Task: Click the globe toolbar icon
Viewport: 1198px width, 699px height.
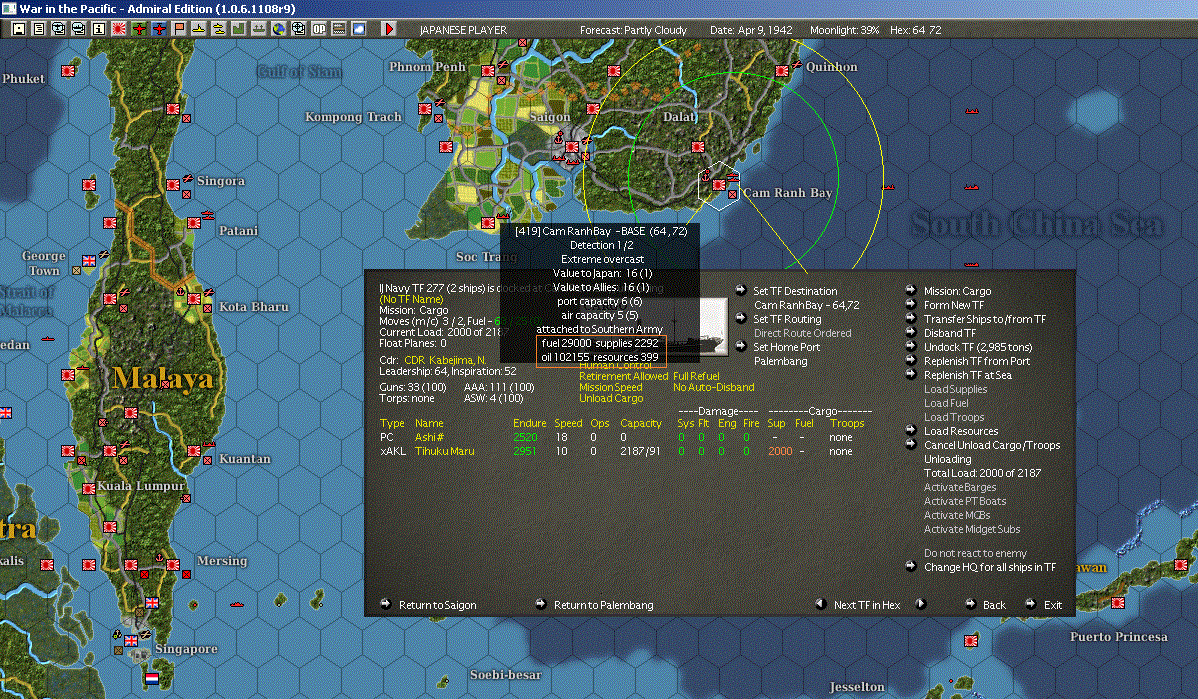Action: point(279,29)
